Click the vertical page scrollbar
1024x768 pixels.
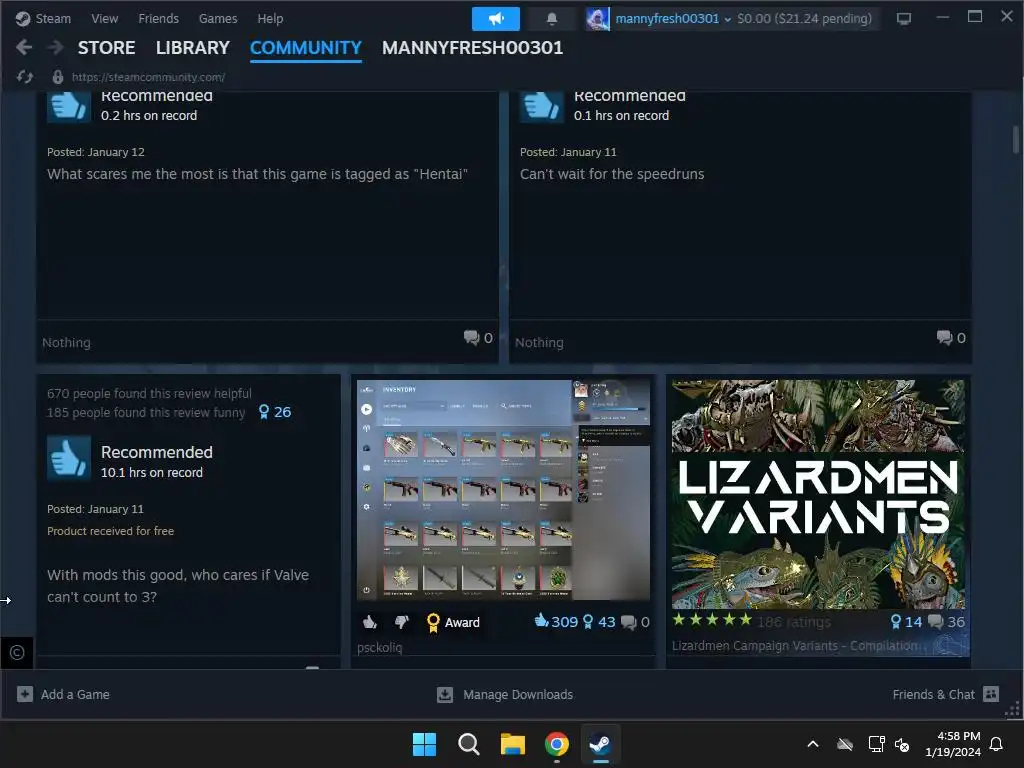tap(1016, 140)
